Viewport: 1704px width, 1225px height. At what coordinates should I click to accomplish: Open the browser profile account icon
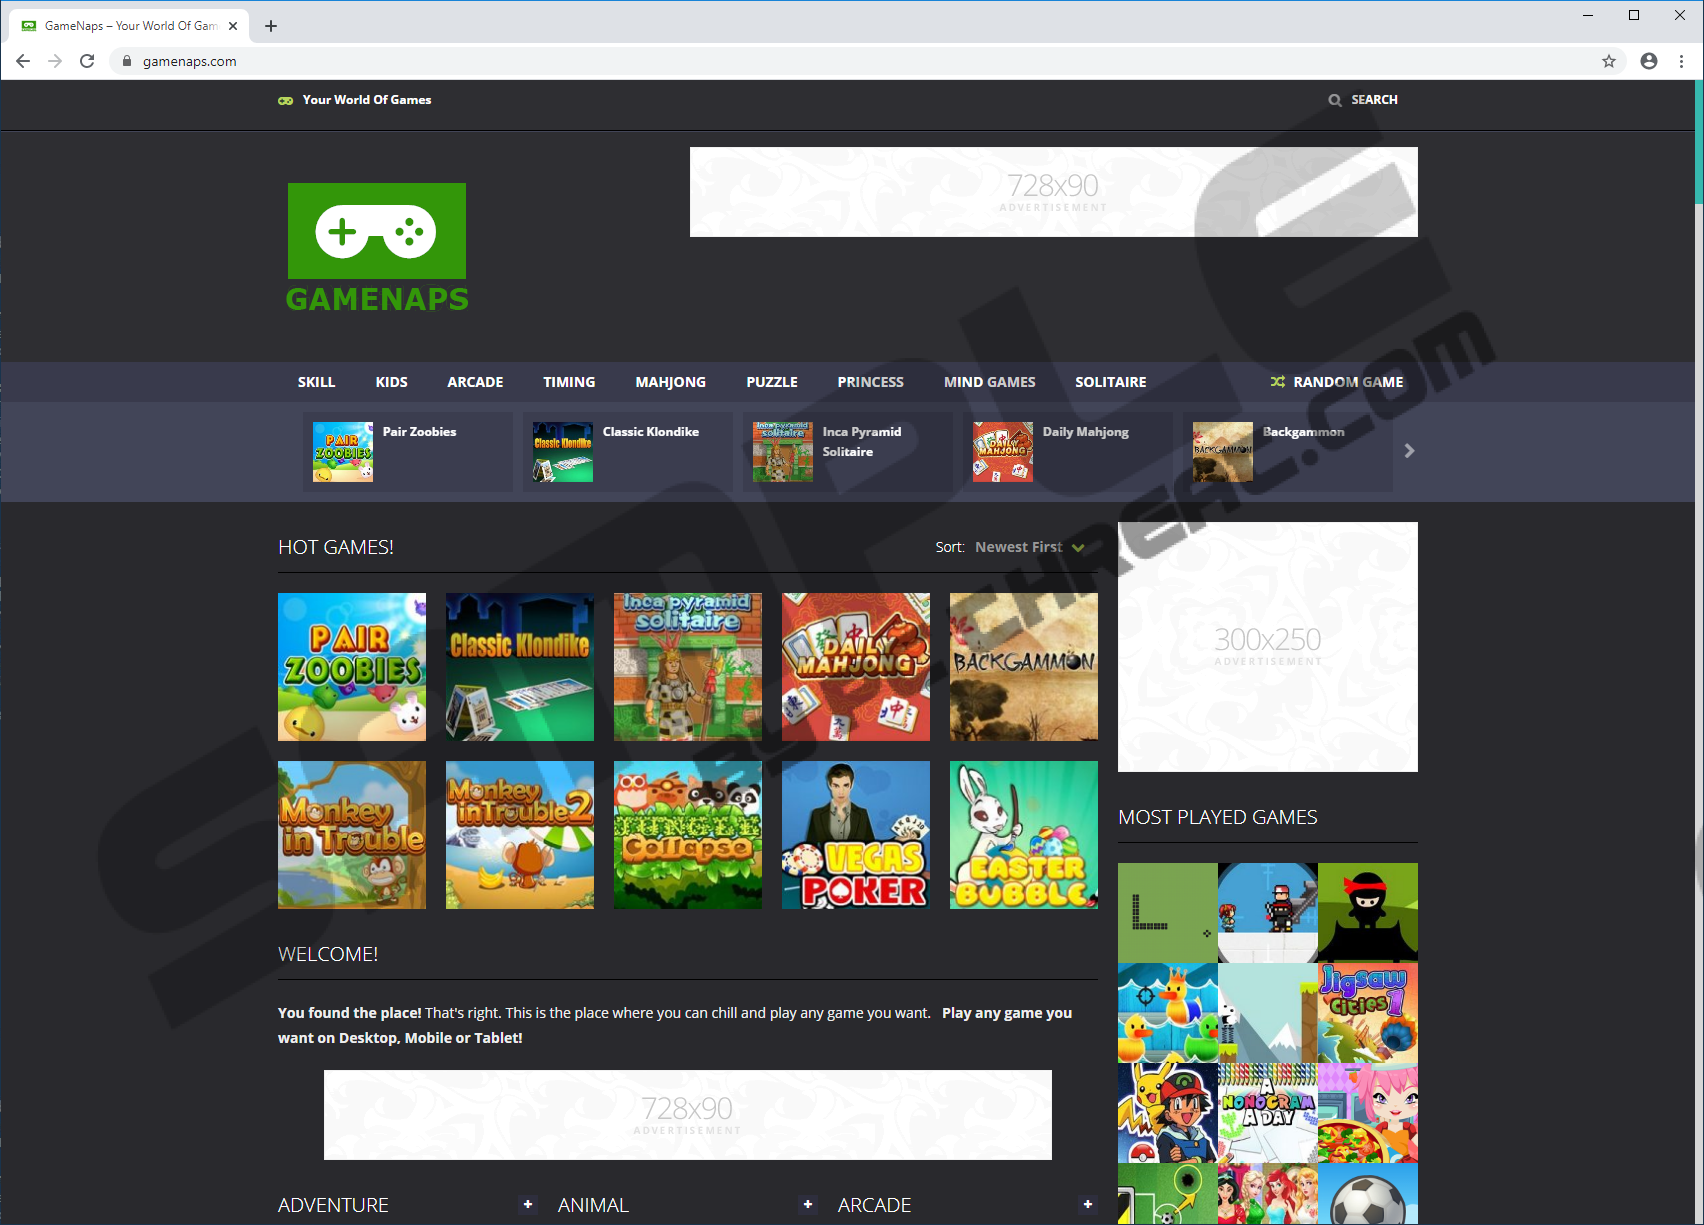click(x=1648, y=61)
